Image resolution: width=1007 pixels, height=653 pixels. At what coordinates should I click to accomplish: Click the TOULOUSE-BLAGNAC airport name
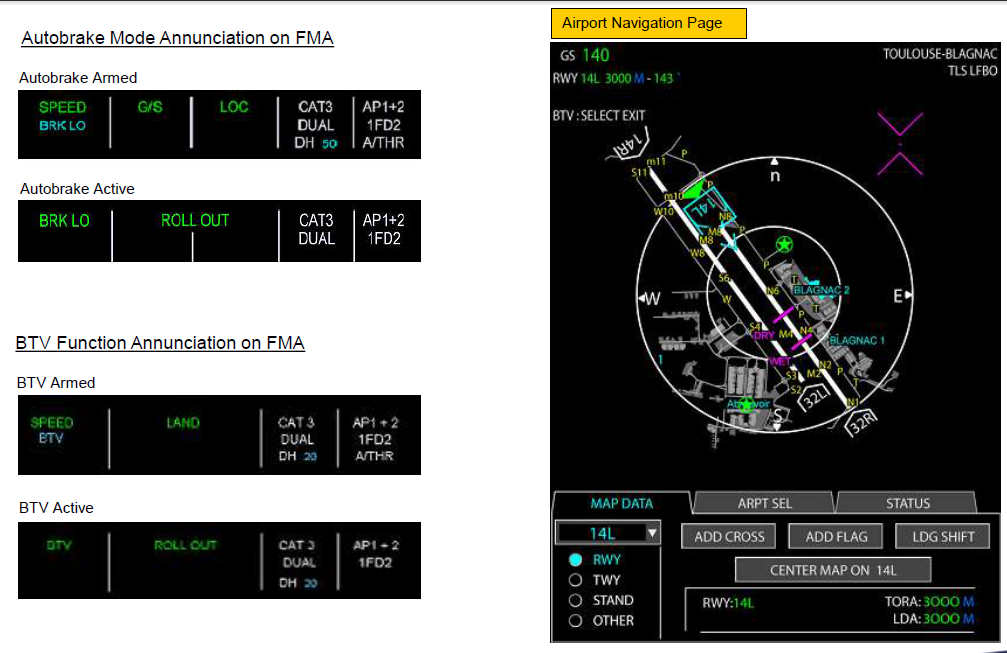(940, 54)
